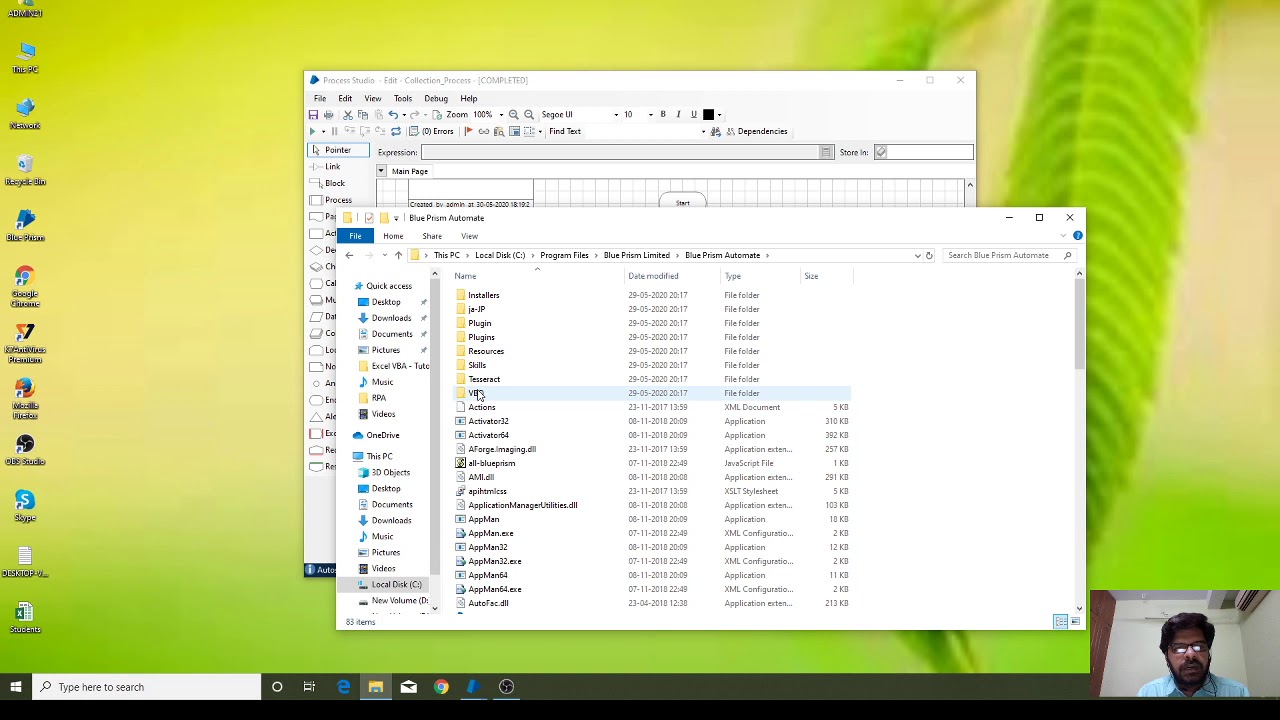The height and width of the screenshot is (720, 1280).
Task: Open the Find Text dropdown
Action: (x=703, y=132)
